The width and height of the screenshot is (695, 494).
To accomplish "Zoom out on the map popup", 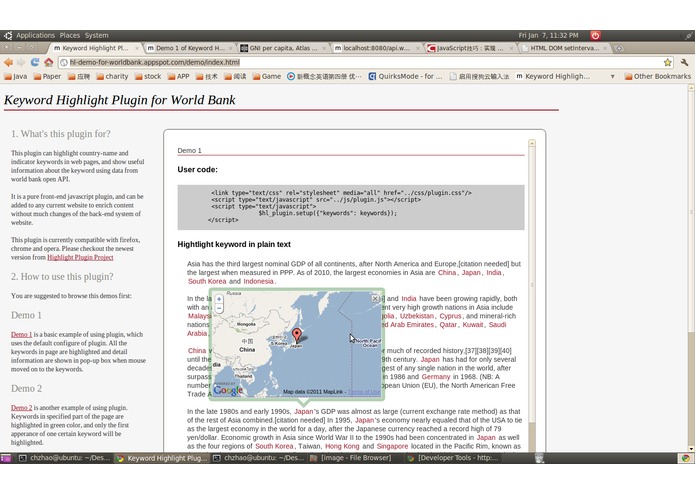I will click(219, 308).
